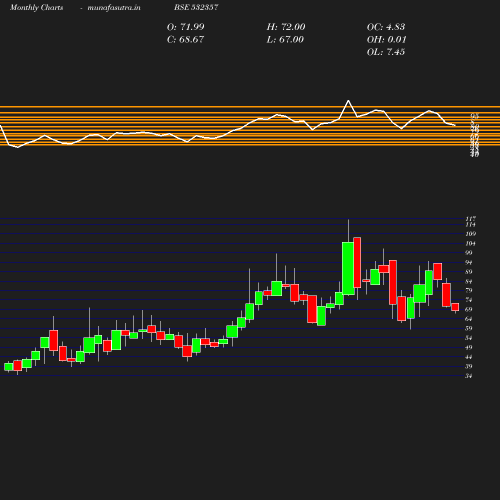Click the 114 price axis label
This screenshot has width=500, height=500.
click(470, 224)
